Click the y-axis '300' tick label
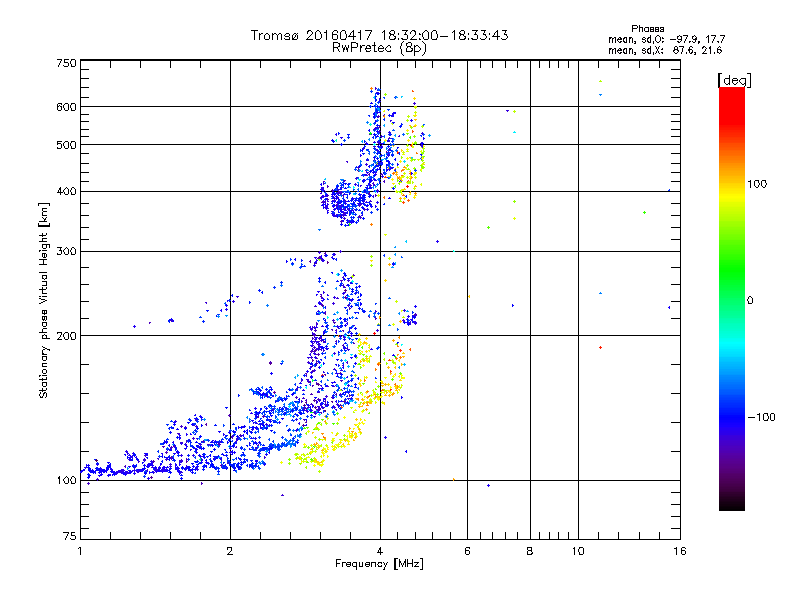 pos(66,252)
